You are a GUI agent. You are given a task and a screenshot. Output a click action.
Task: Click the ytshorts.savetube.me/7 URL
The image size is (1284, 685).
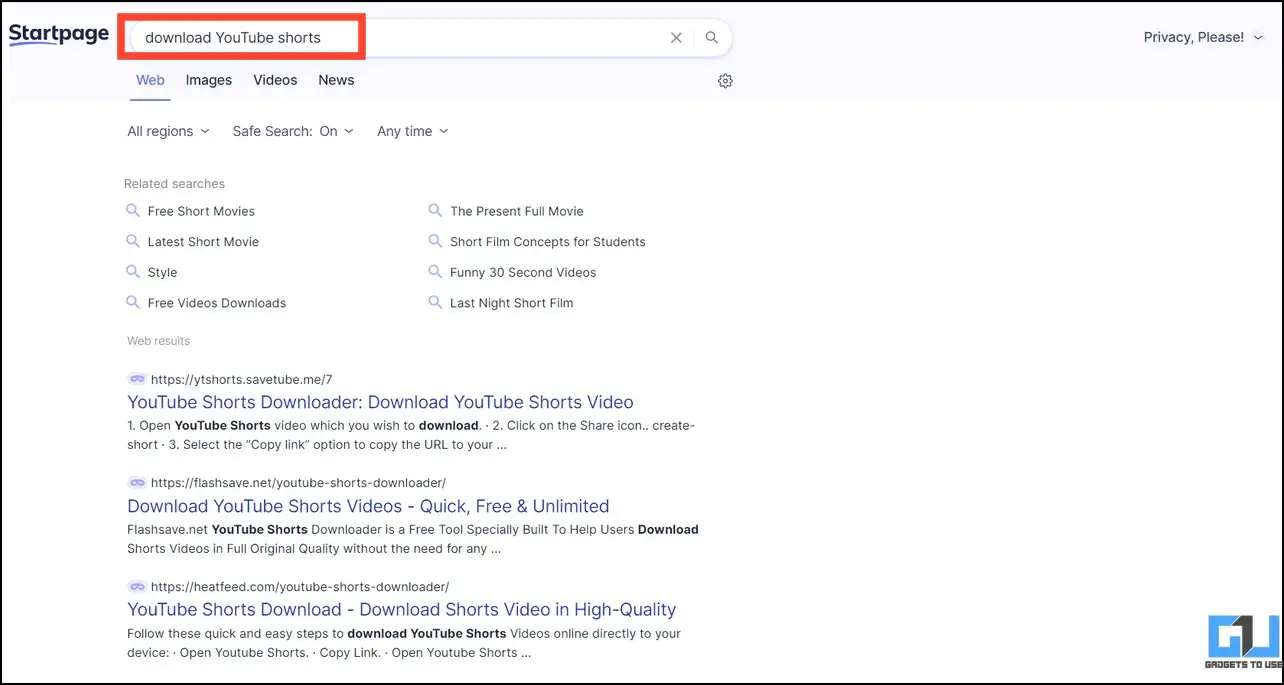coord(241,379)
